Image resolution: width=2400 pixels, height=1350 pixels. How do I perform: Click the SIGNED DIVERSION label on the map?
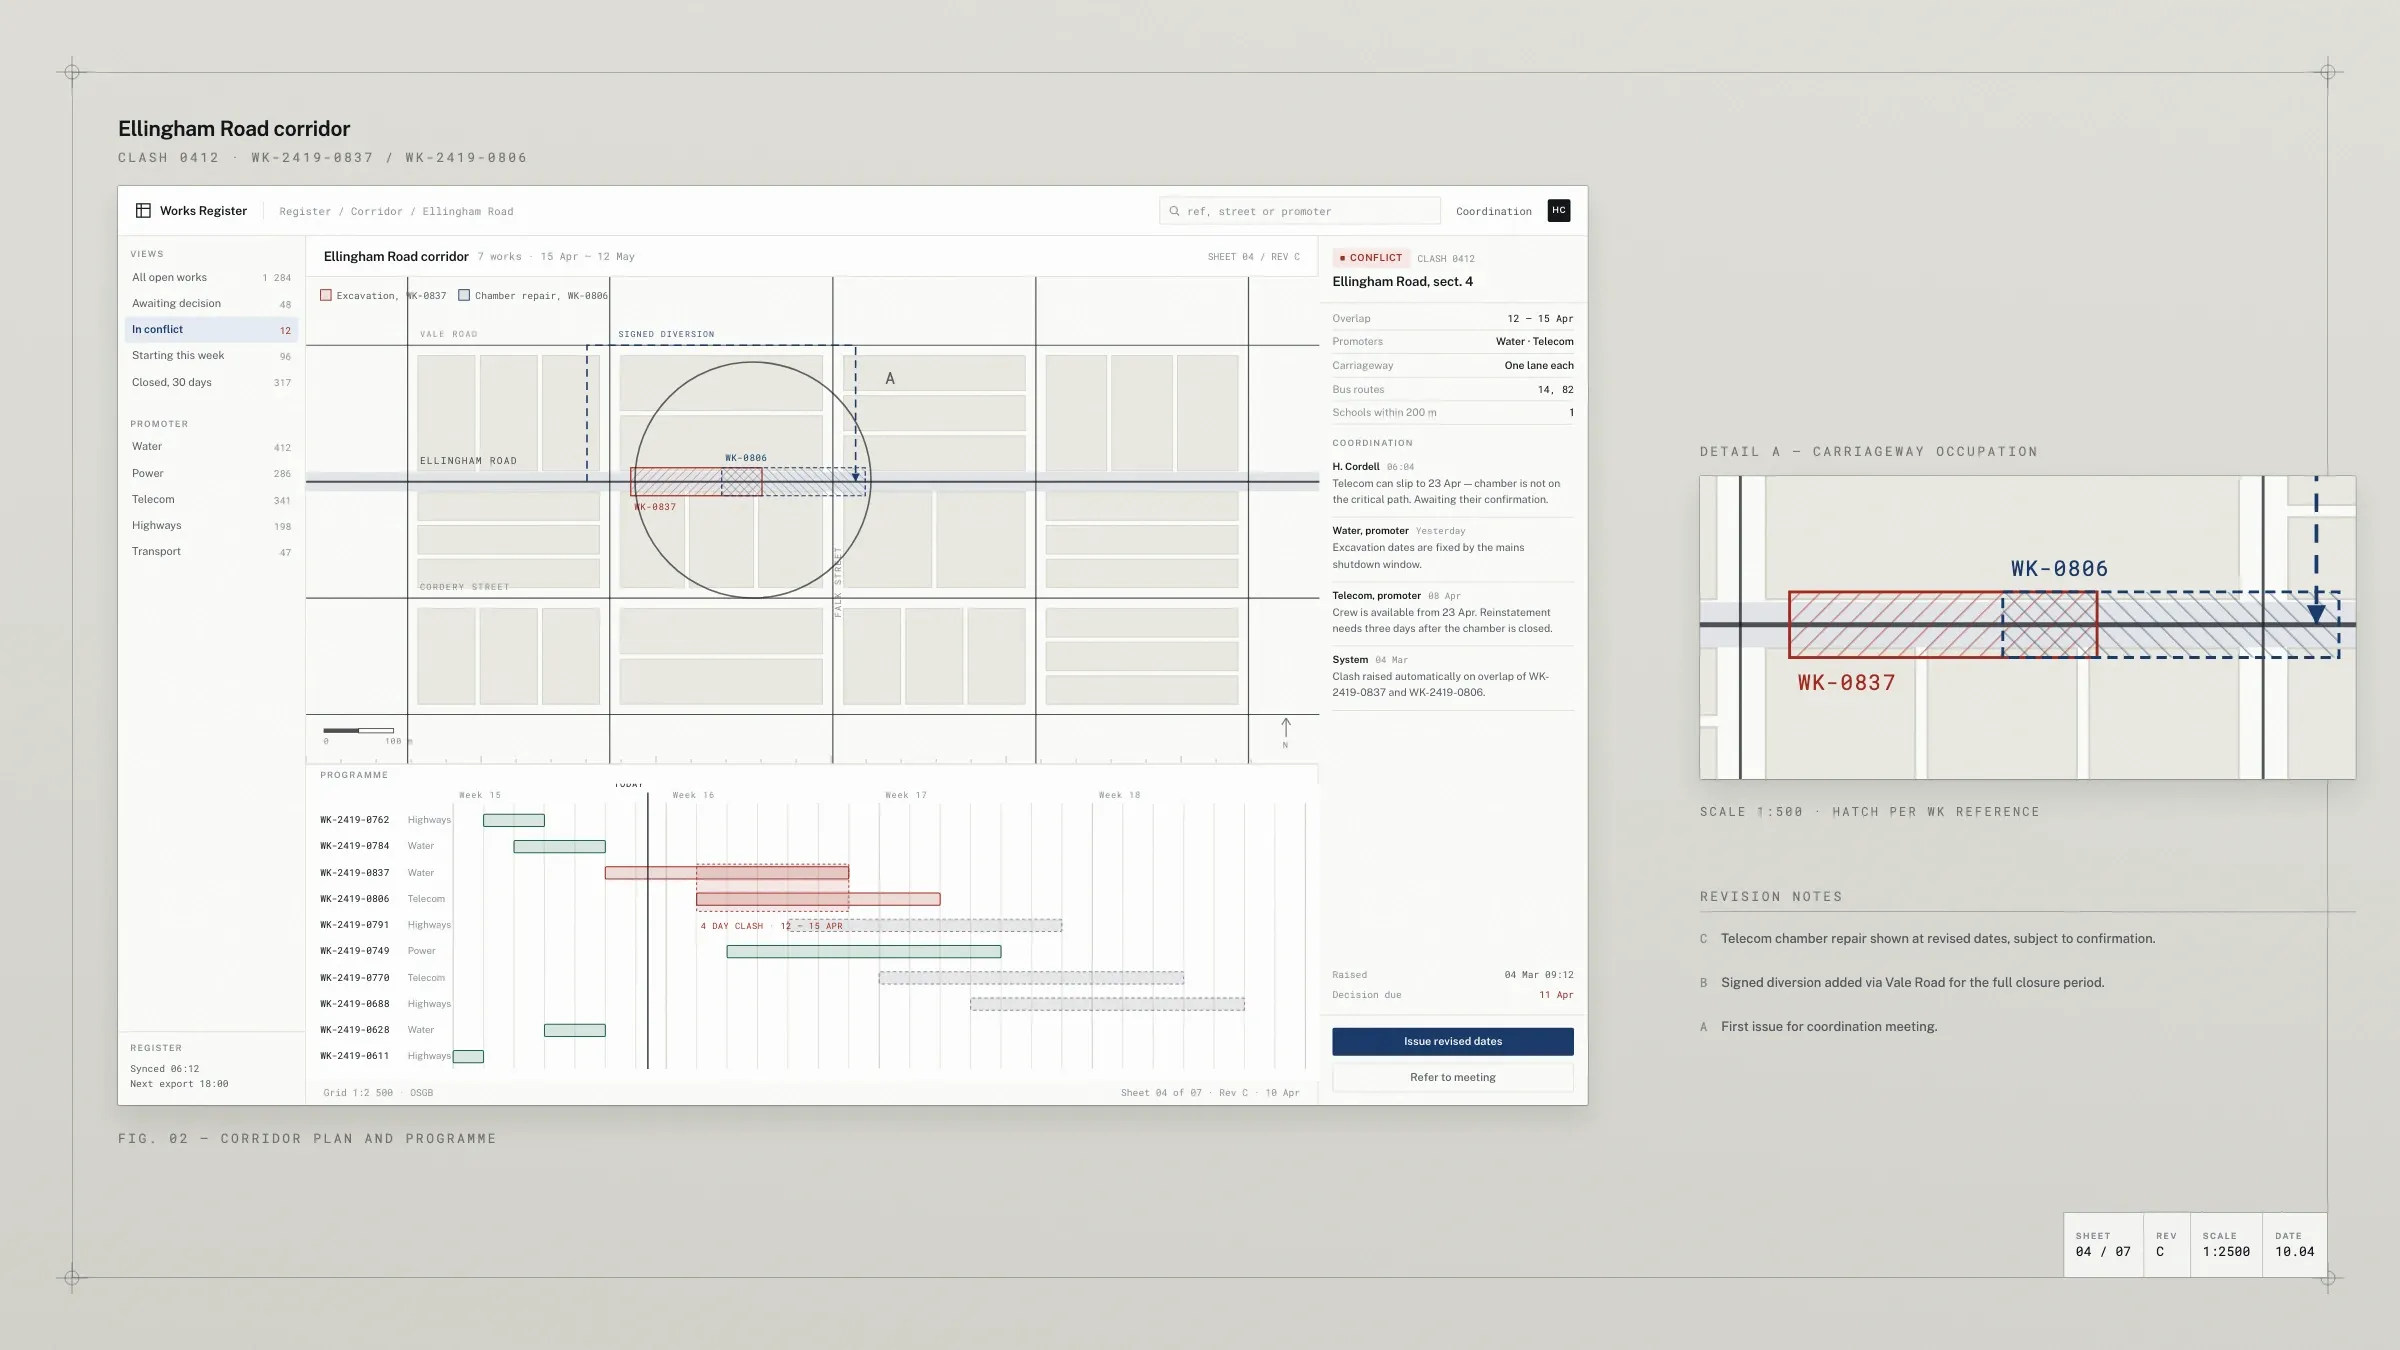click(666, 334)
